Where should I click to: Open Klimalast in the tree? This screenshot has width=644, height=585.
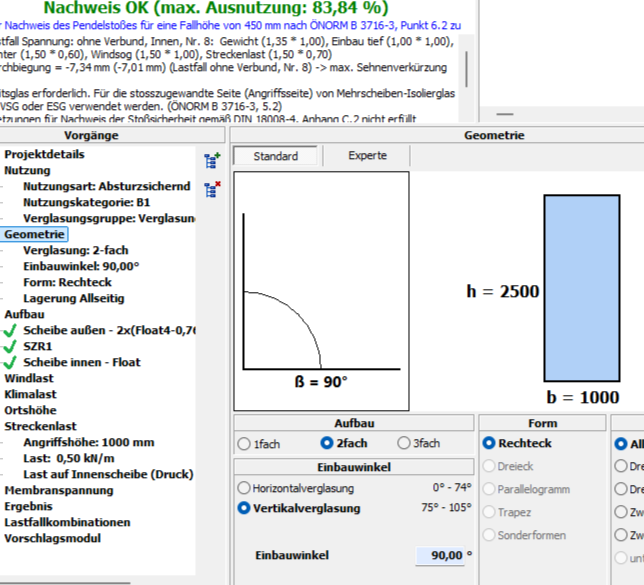click(30, 394)
